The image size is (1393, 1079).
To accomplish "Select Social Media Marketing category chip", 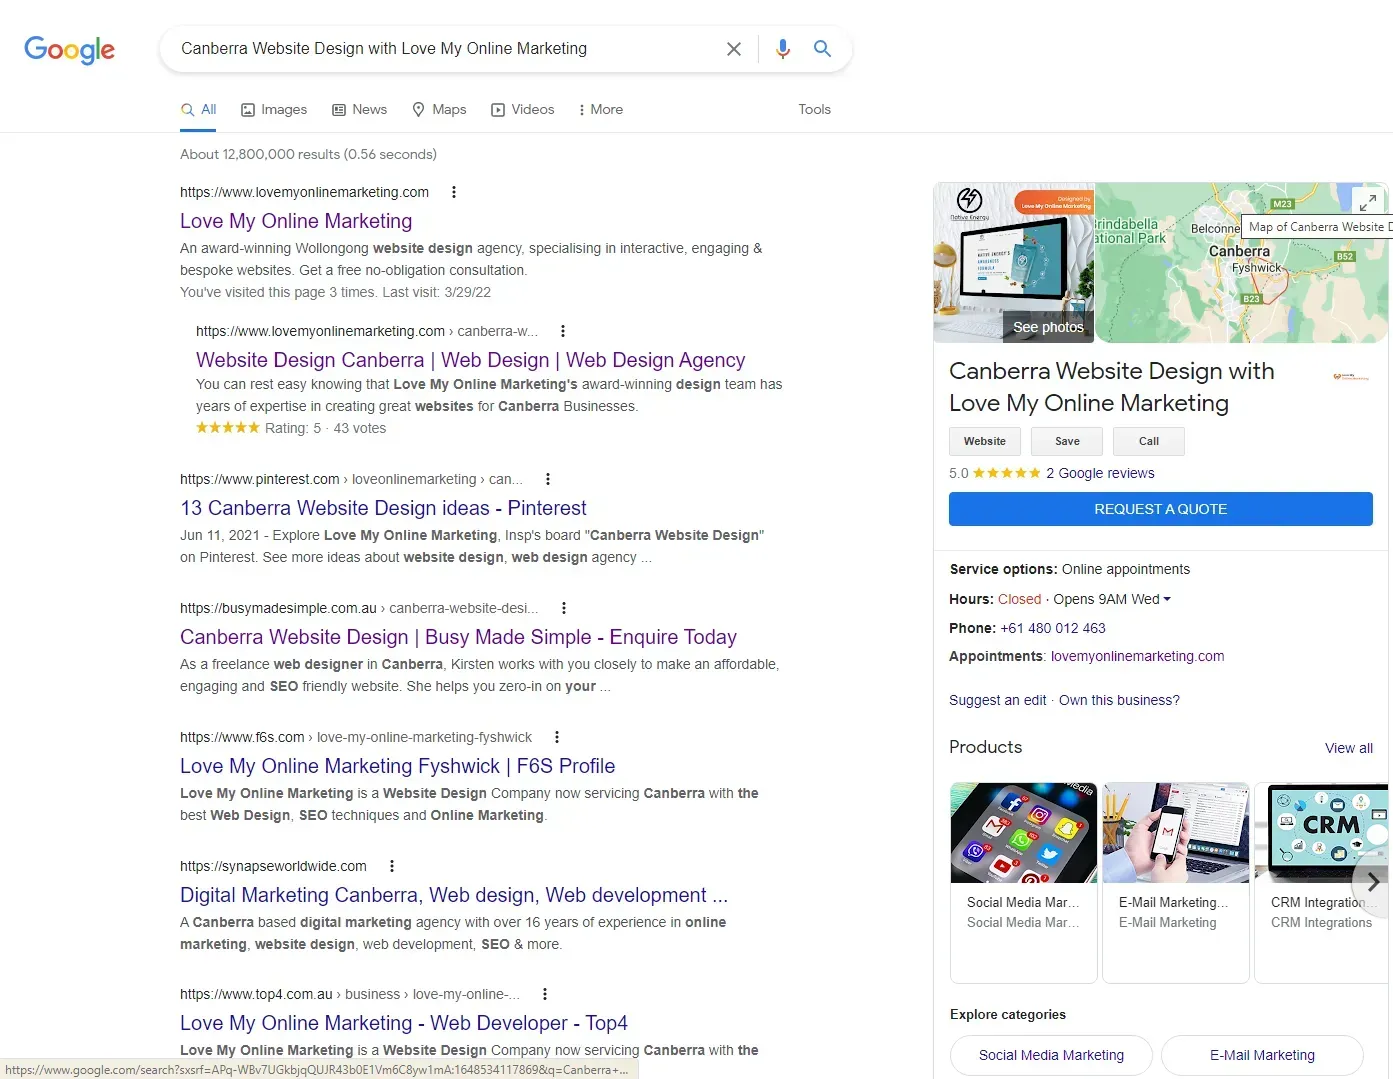I will tap(1051, 1055).
